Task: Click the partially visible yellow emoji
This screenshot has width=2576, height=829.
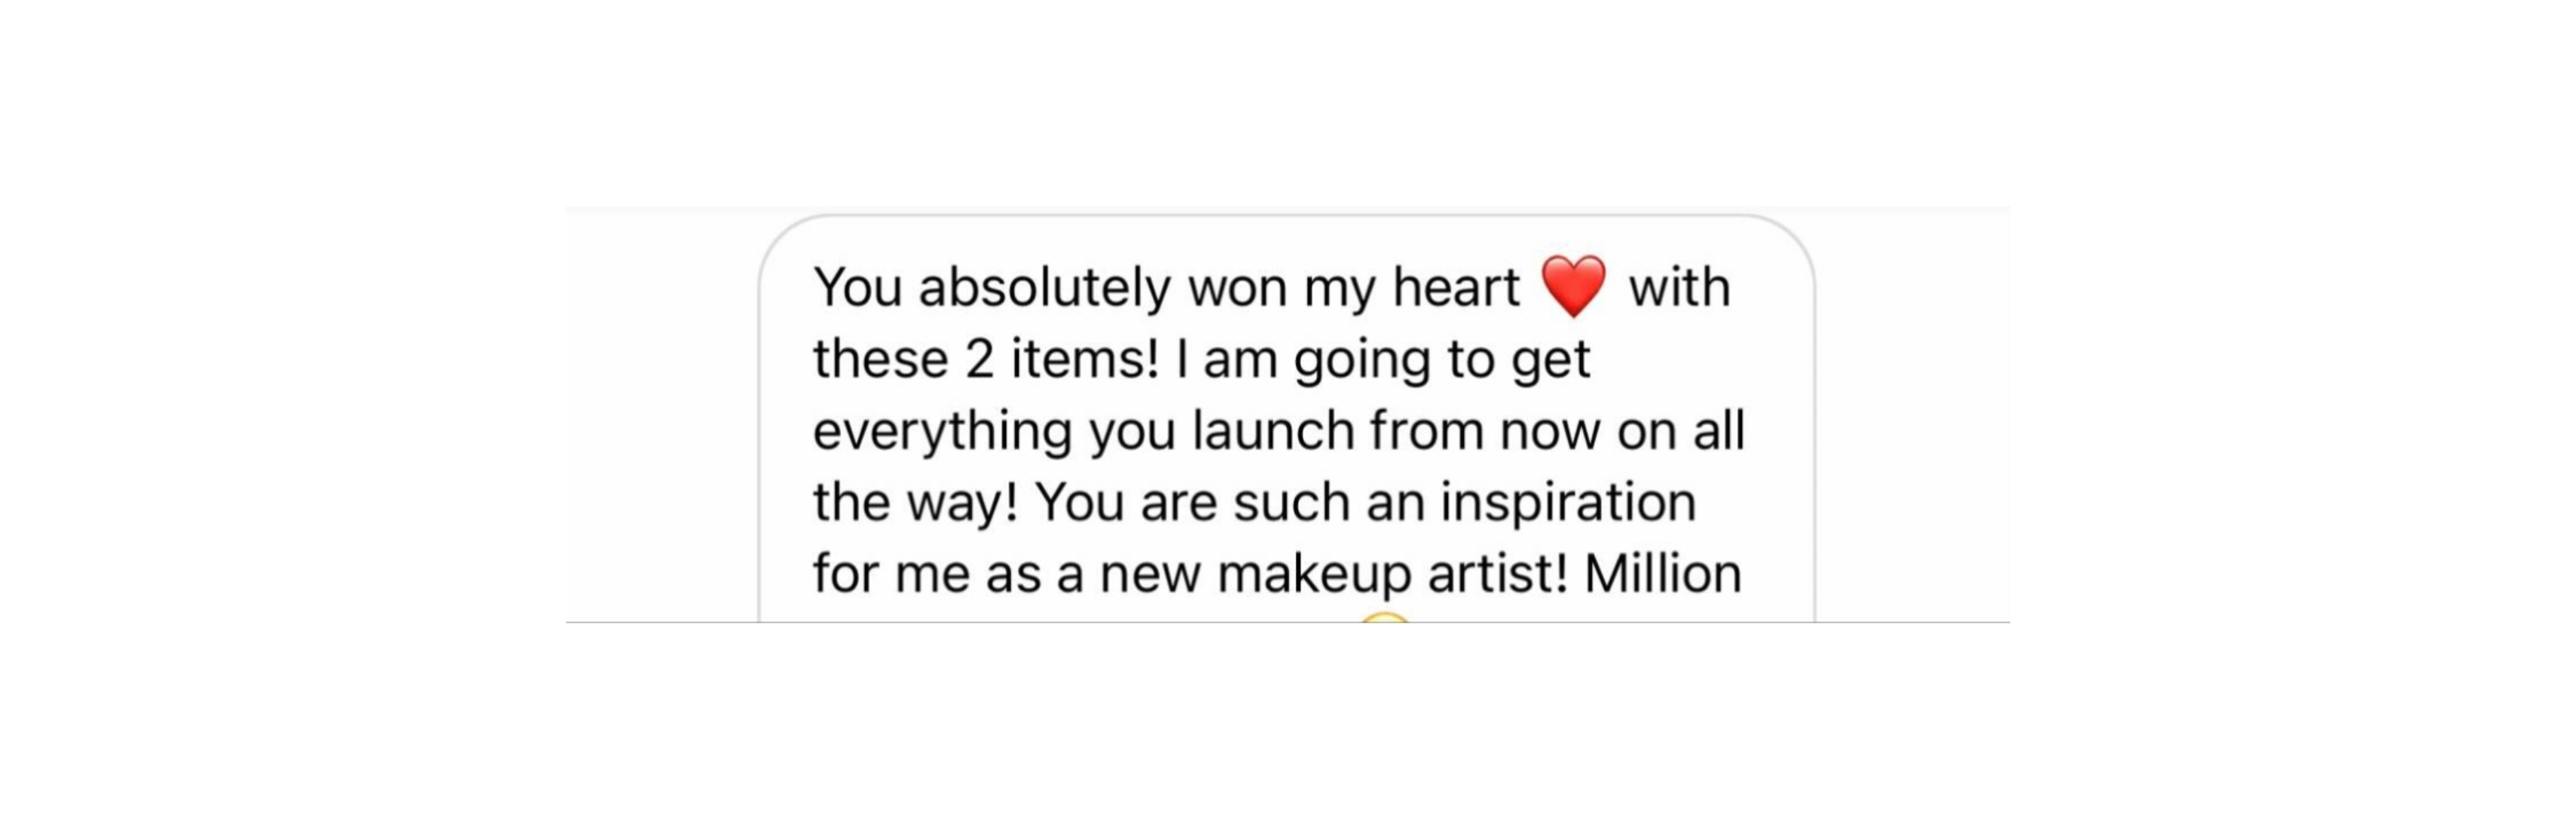Action: point(1385,619)
